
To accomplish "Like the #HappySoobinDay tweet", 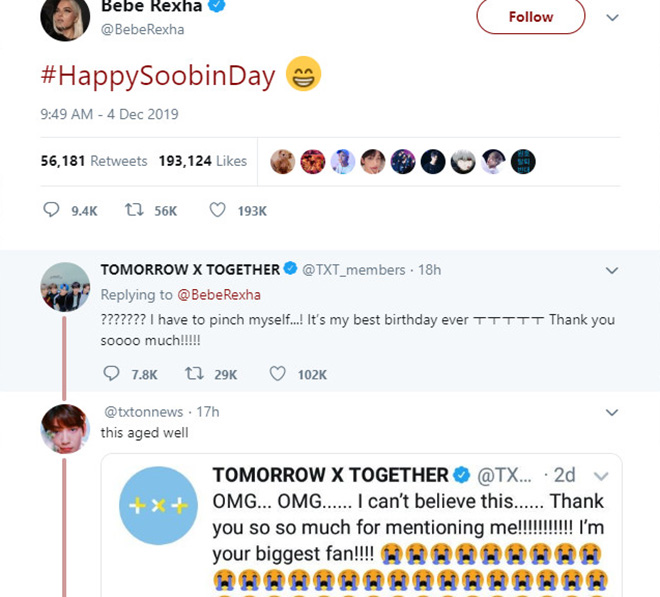I will (x=217, y=210).
